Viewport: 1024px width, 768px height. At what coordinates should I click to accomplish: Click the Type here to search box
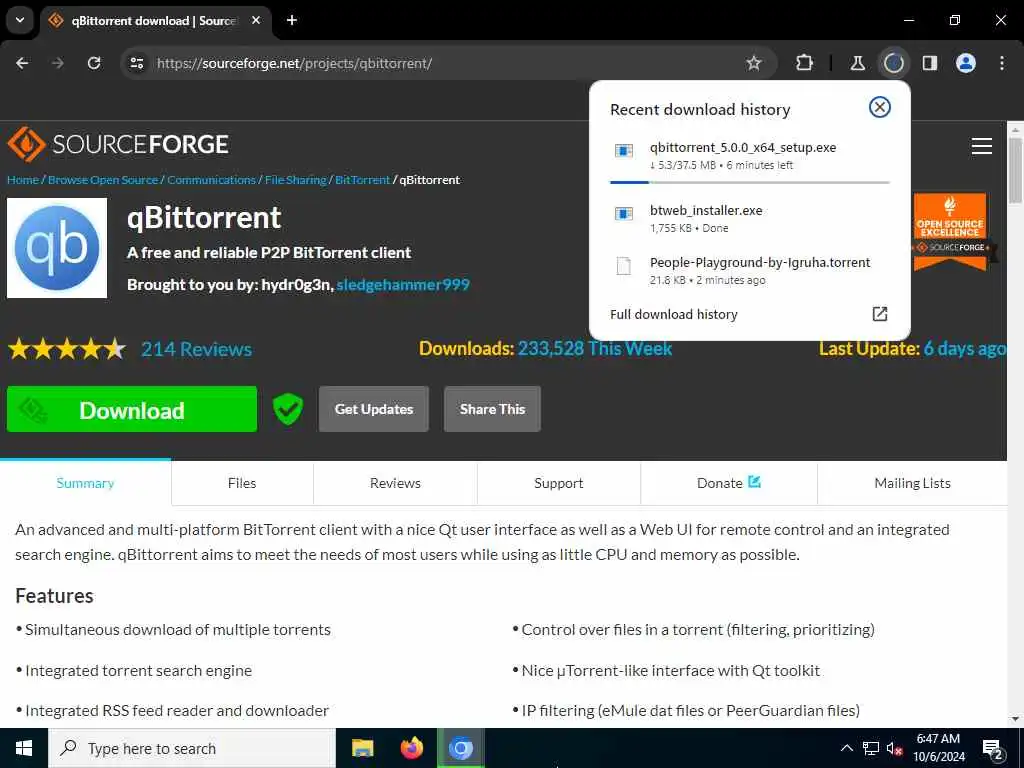tap(192, 748)
